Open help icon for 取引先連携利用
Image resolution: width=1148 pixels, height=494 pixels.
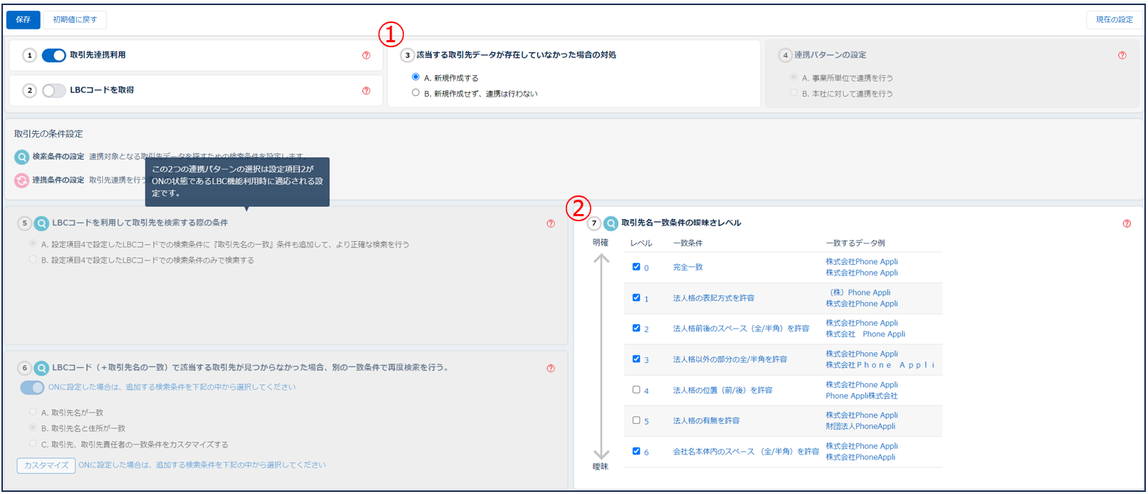(x=366, y=55)
